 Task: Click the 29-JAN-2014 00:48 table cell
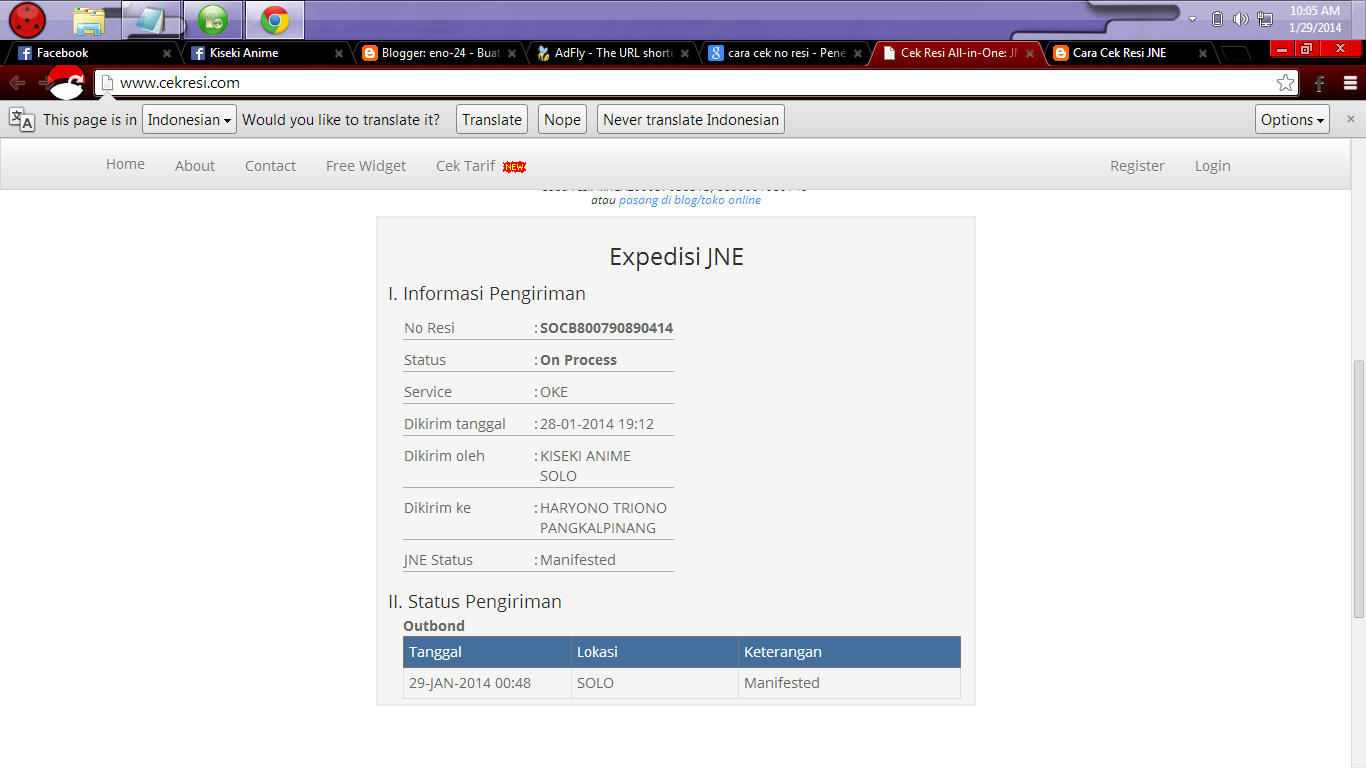coord(487,683)
